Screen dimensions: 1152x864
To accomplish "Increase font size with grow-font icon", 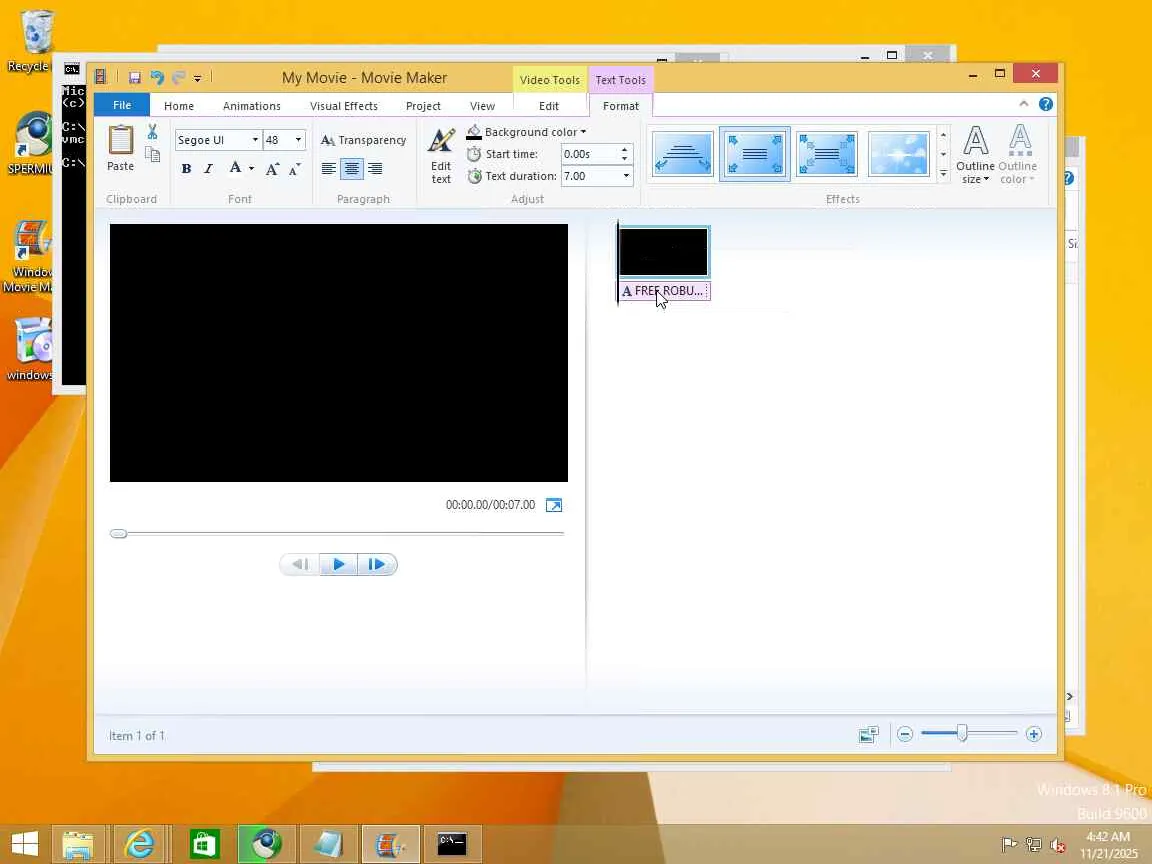I will pyautogui.click(x=272, y=169).
